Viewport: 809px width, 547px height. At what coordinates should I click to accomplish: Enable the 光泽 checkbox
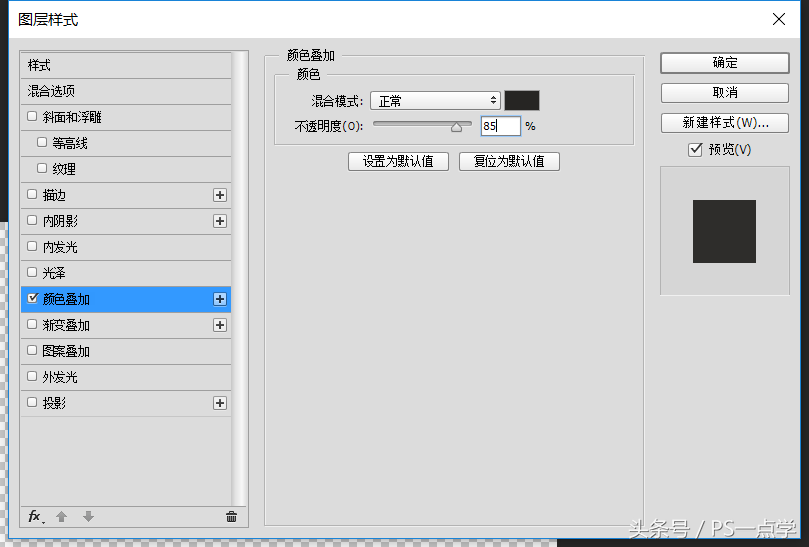(32, 272)
